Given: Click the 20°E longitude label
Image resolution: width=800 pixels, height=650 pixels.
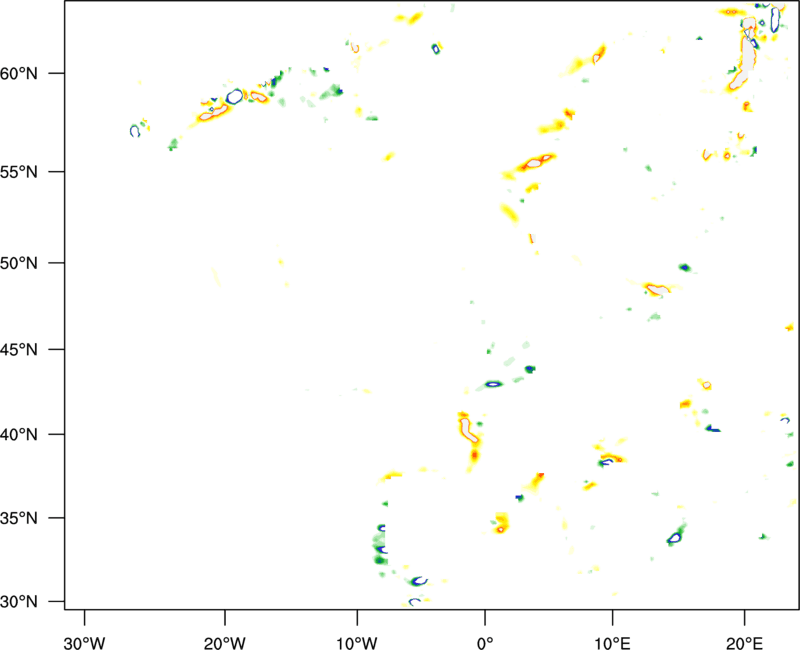Looking at the screenshot, I should click(x=744, y=643).
